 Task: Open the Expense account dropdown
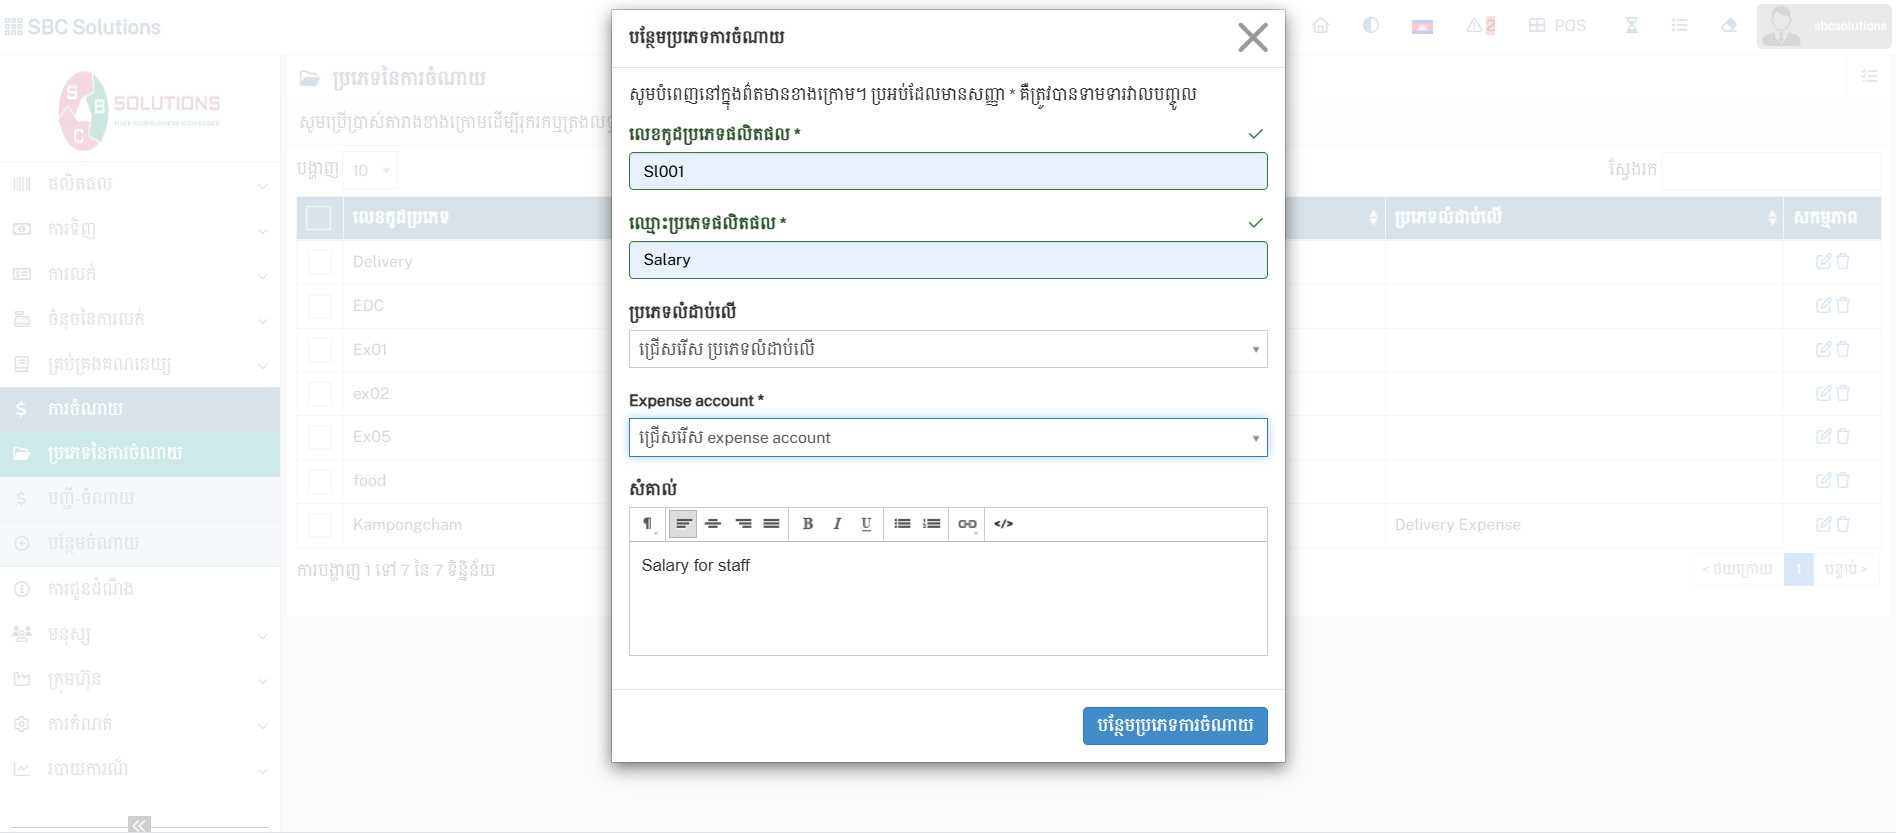pos(947,438)
